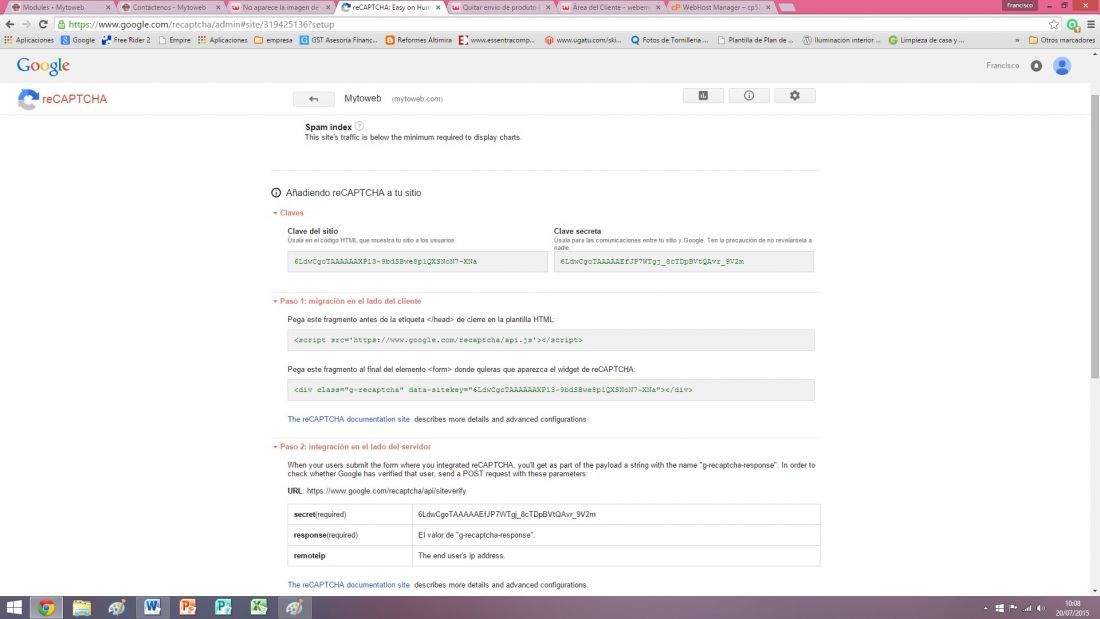Switch to the WebHost Manager tab
Image resolution: width=1100 pixels, height=619 pixels.
pyautogui.click(x=720, y=7)
